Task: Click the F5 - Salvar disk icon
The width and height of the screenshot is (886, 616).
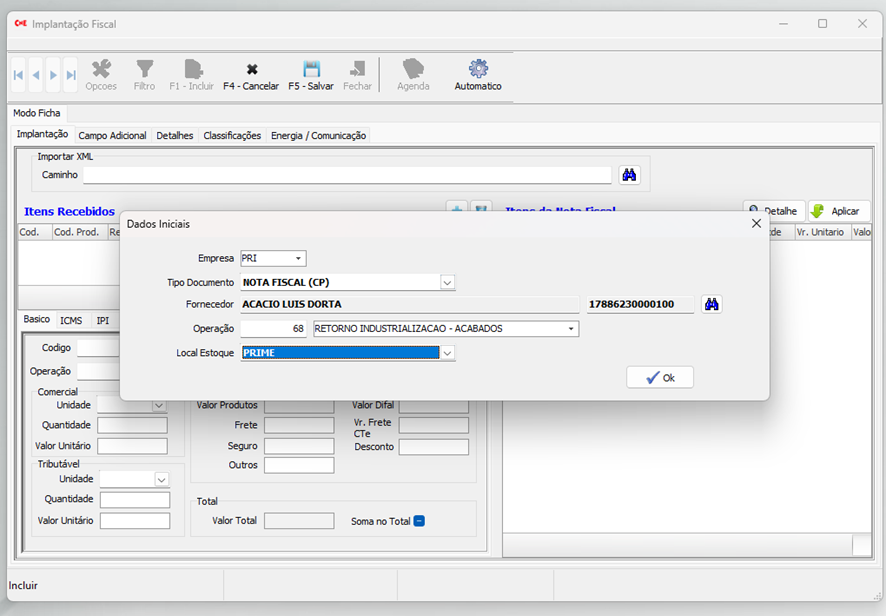Action: pos(311,70)
